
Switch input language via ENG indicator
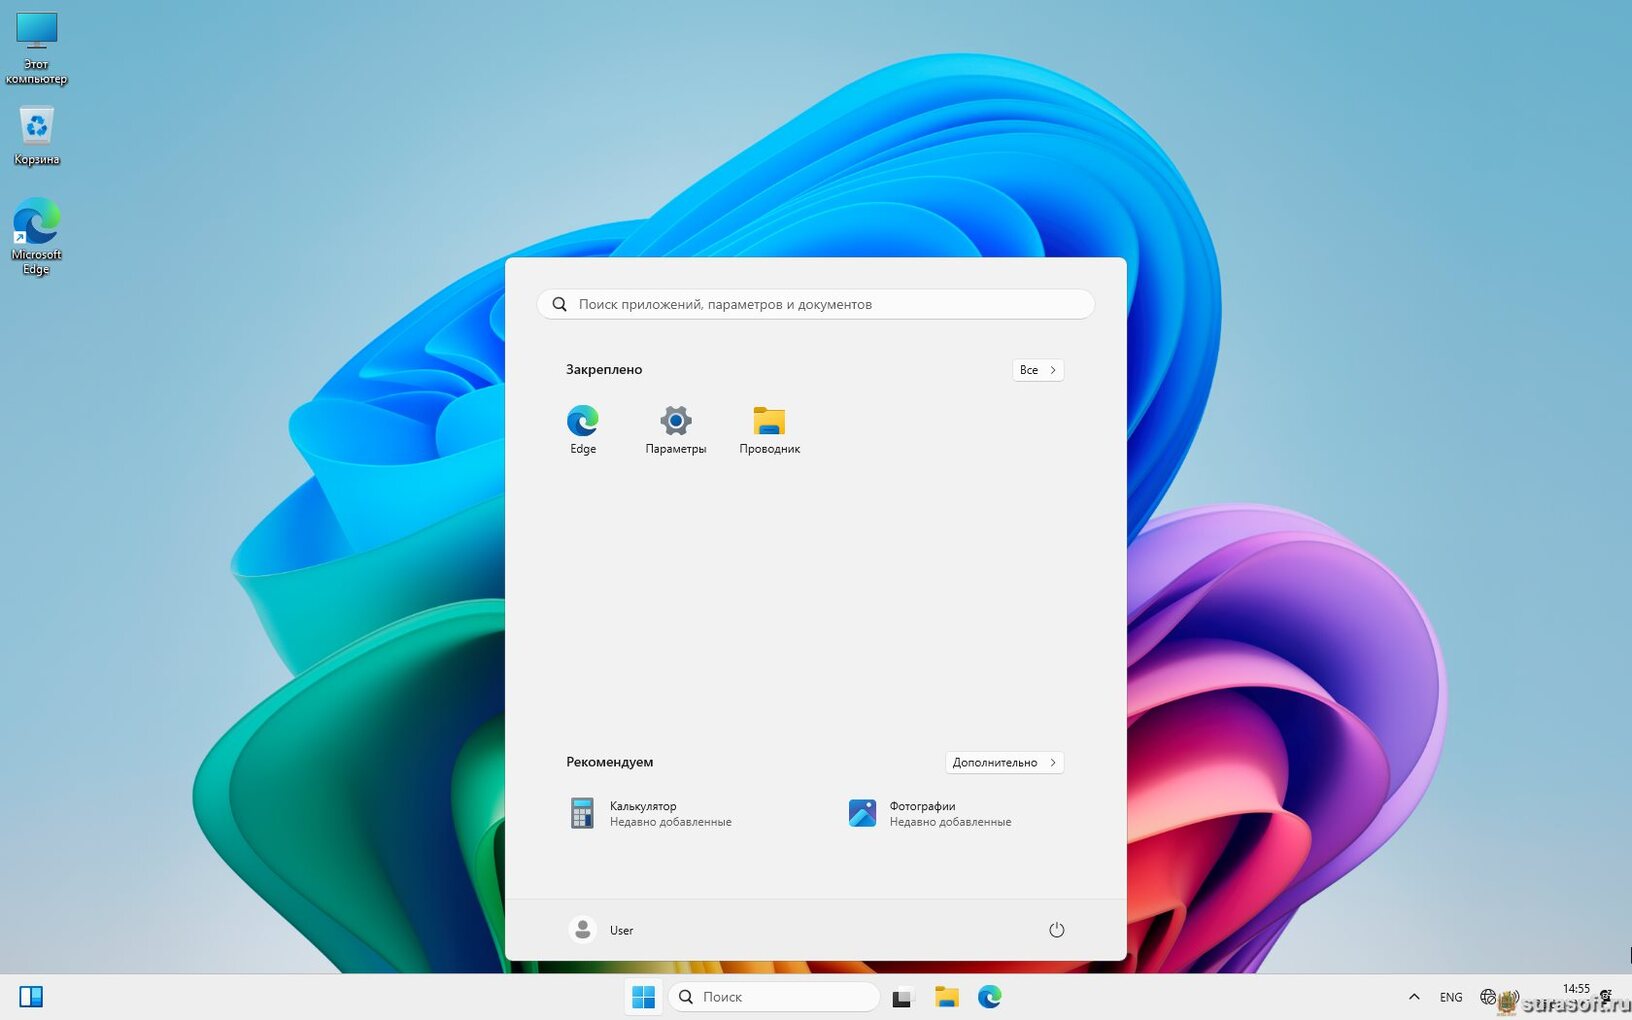tap(1451, 997)
